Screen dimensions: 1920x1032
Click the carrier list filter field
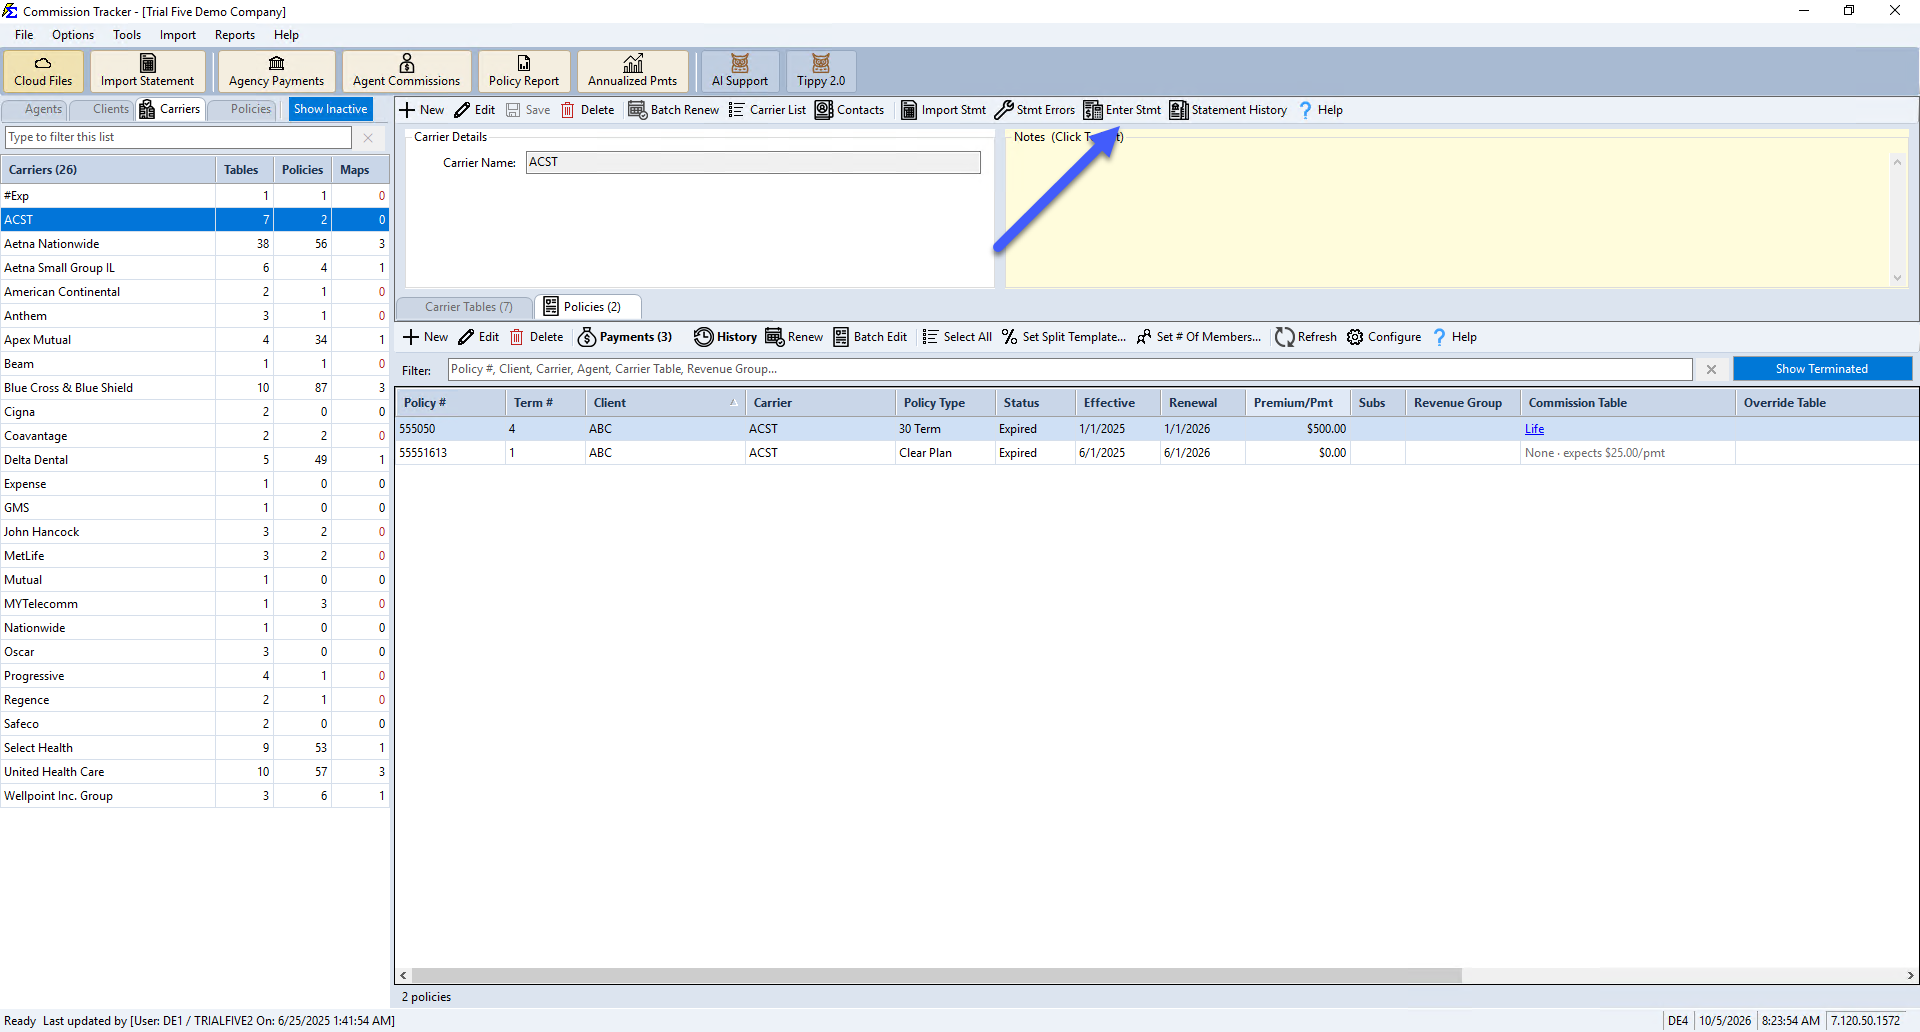[179, 137]
